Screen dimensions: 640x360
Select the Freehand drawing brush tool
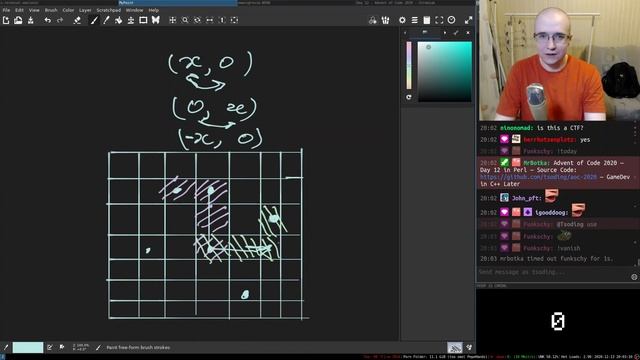(94, 20)
